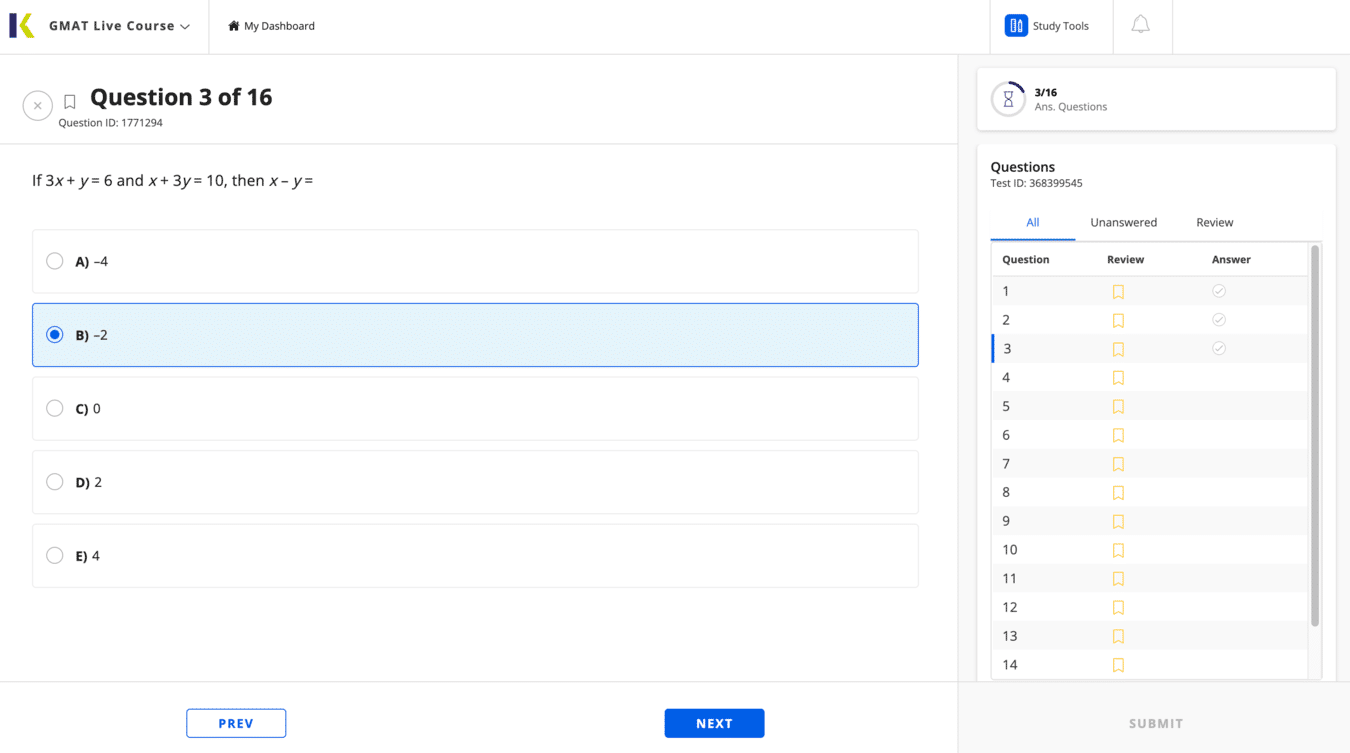The height and width of the screenshot is (753, 1350).
Task: Expand the GMAT Live Course dropdown
Action: coord(185,27)
